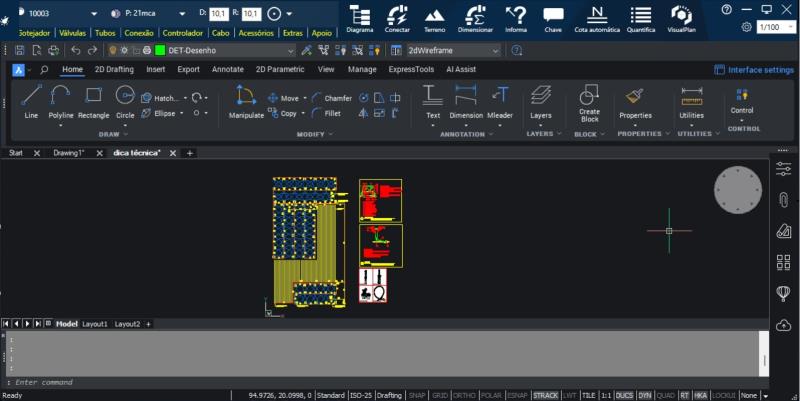Image resolution: width=800 pixels, height=401 pixels.
Task: Toggle GRID display in status bar
Action: point(440,395)
